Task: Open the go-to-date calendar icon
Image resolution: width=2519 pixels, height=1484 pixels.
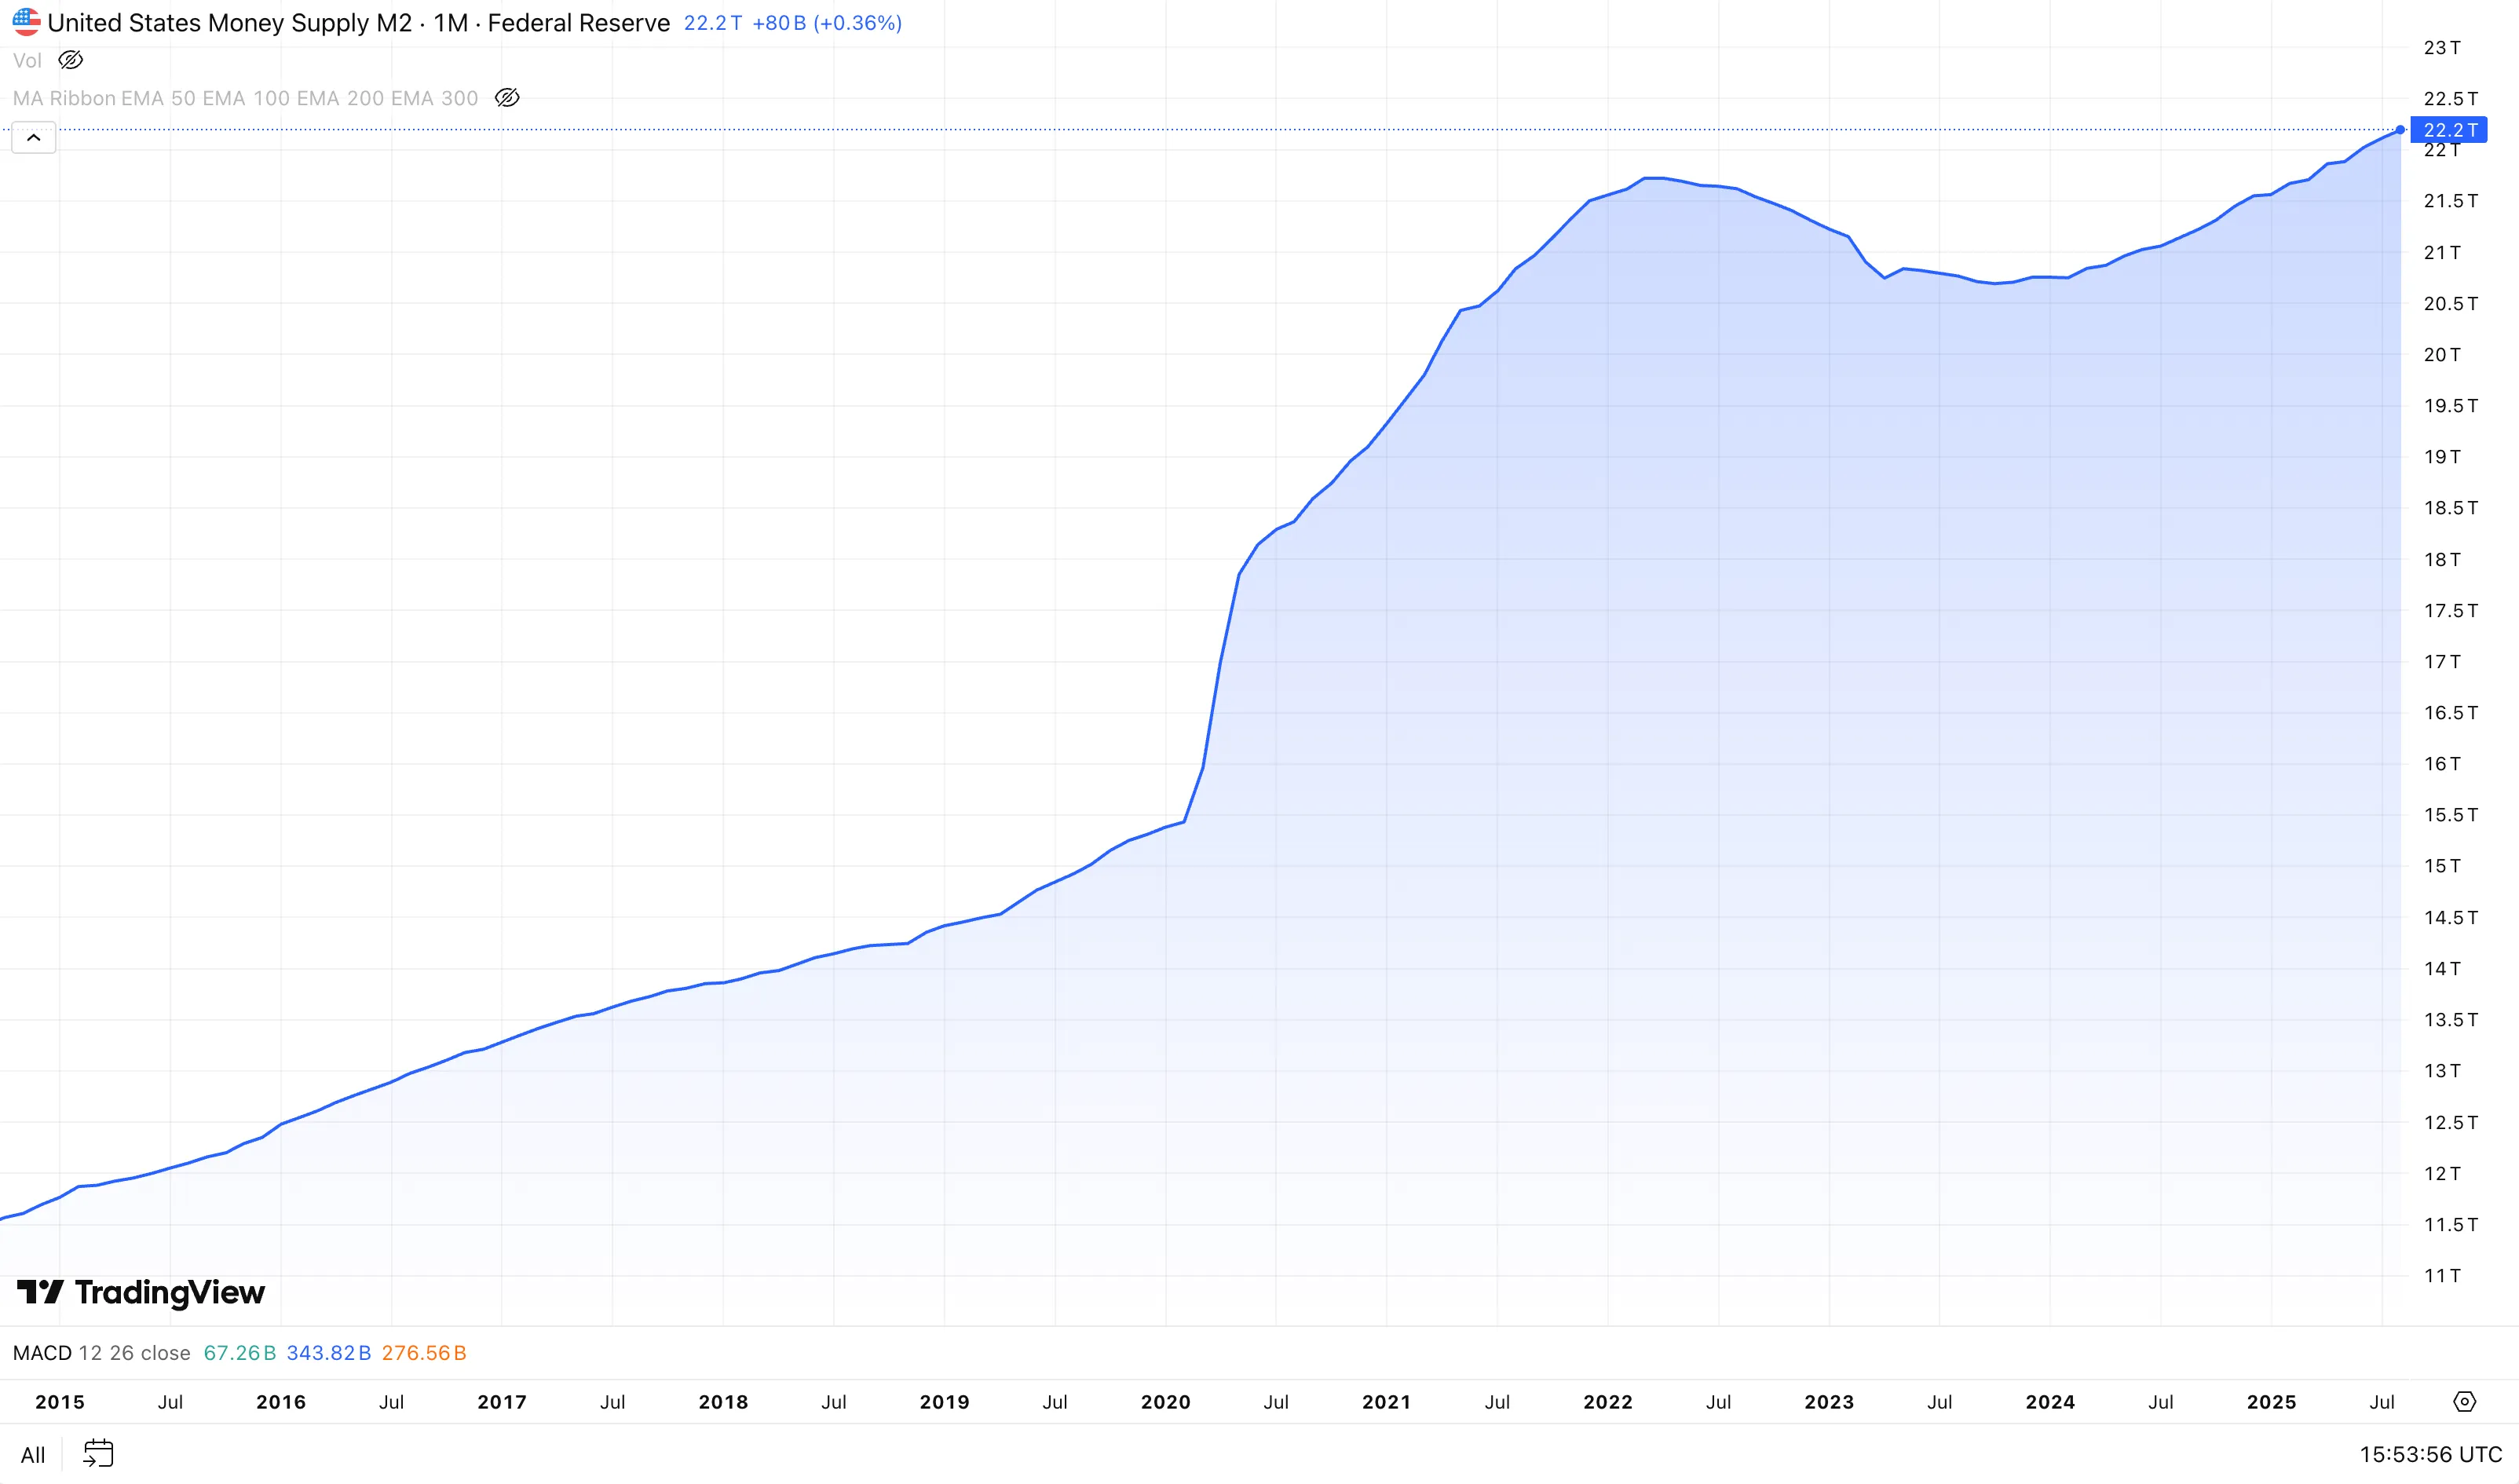Action: pyautogui.click(x=99, y=1453)
